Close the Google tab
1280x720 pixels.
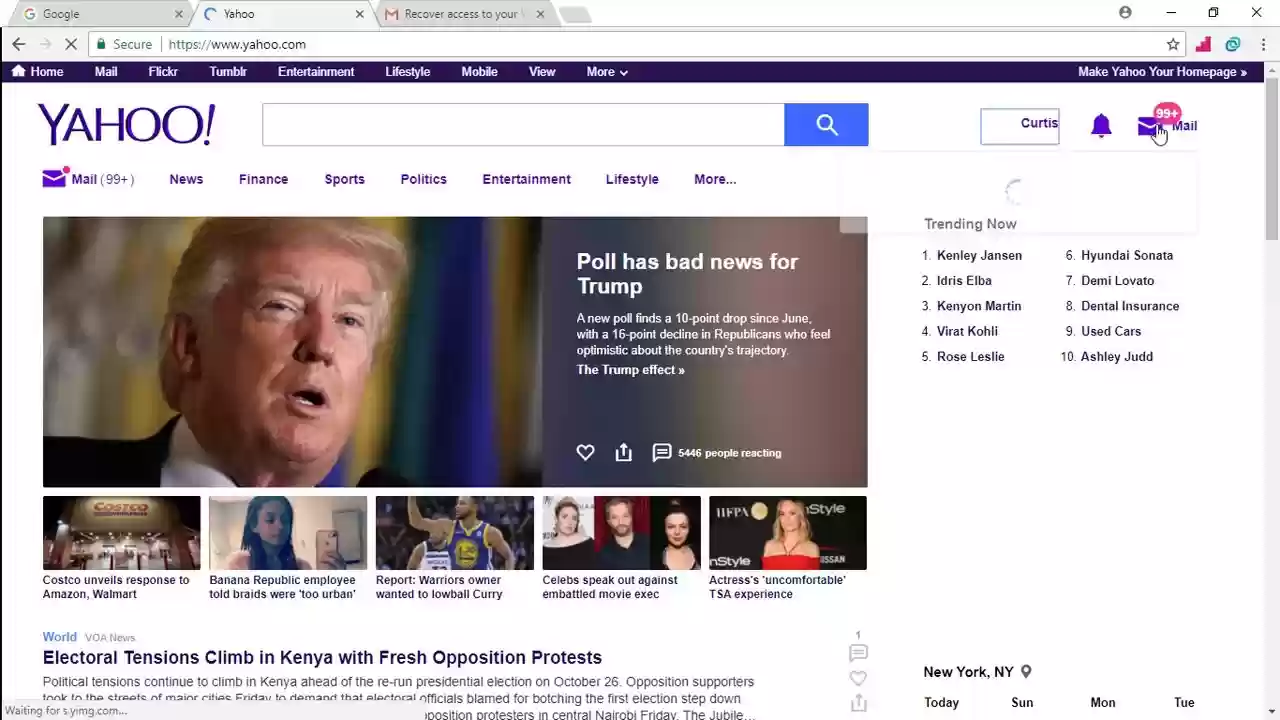179,14
